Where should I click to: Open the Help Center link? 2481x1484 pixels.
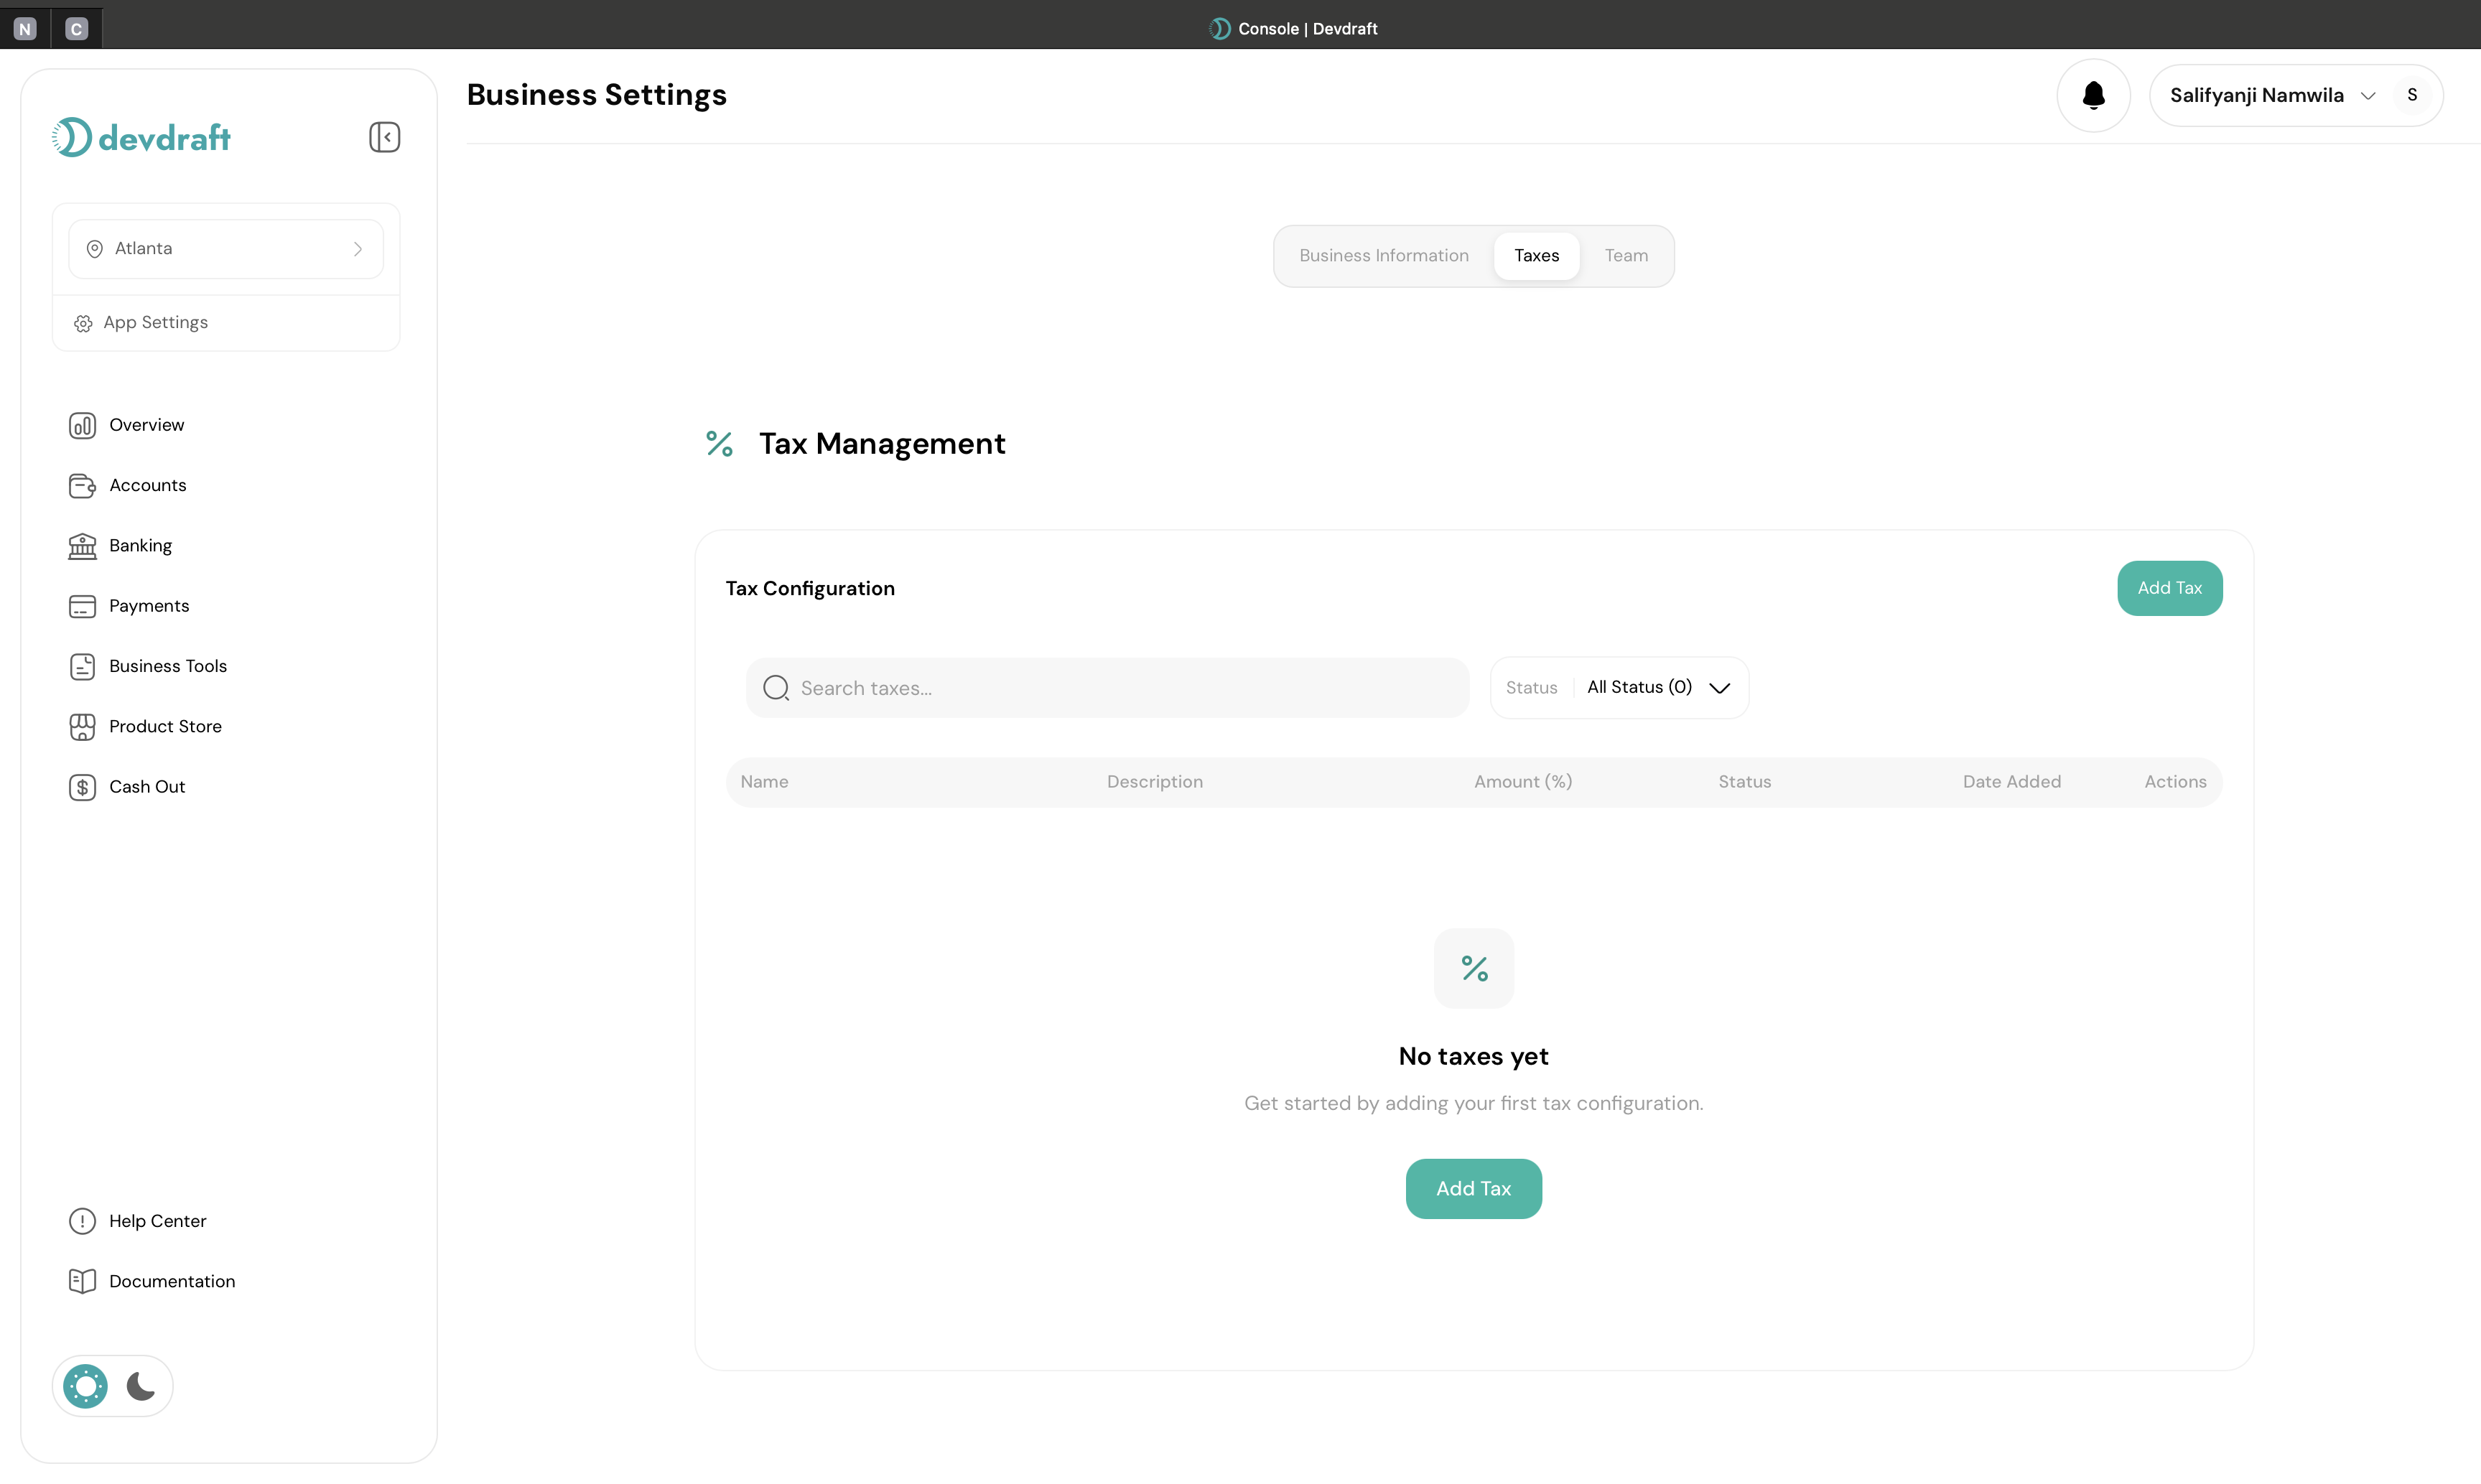click(x=158, y=1220)
